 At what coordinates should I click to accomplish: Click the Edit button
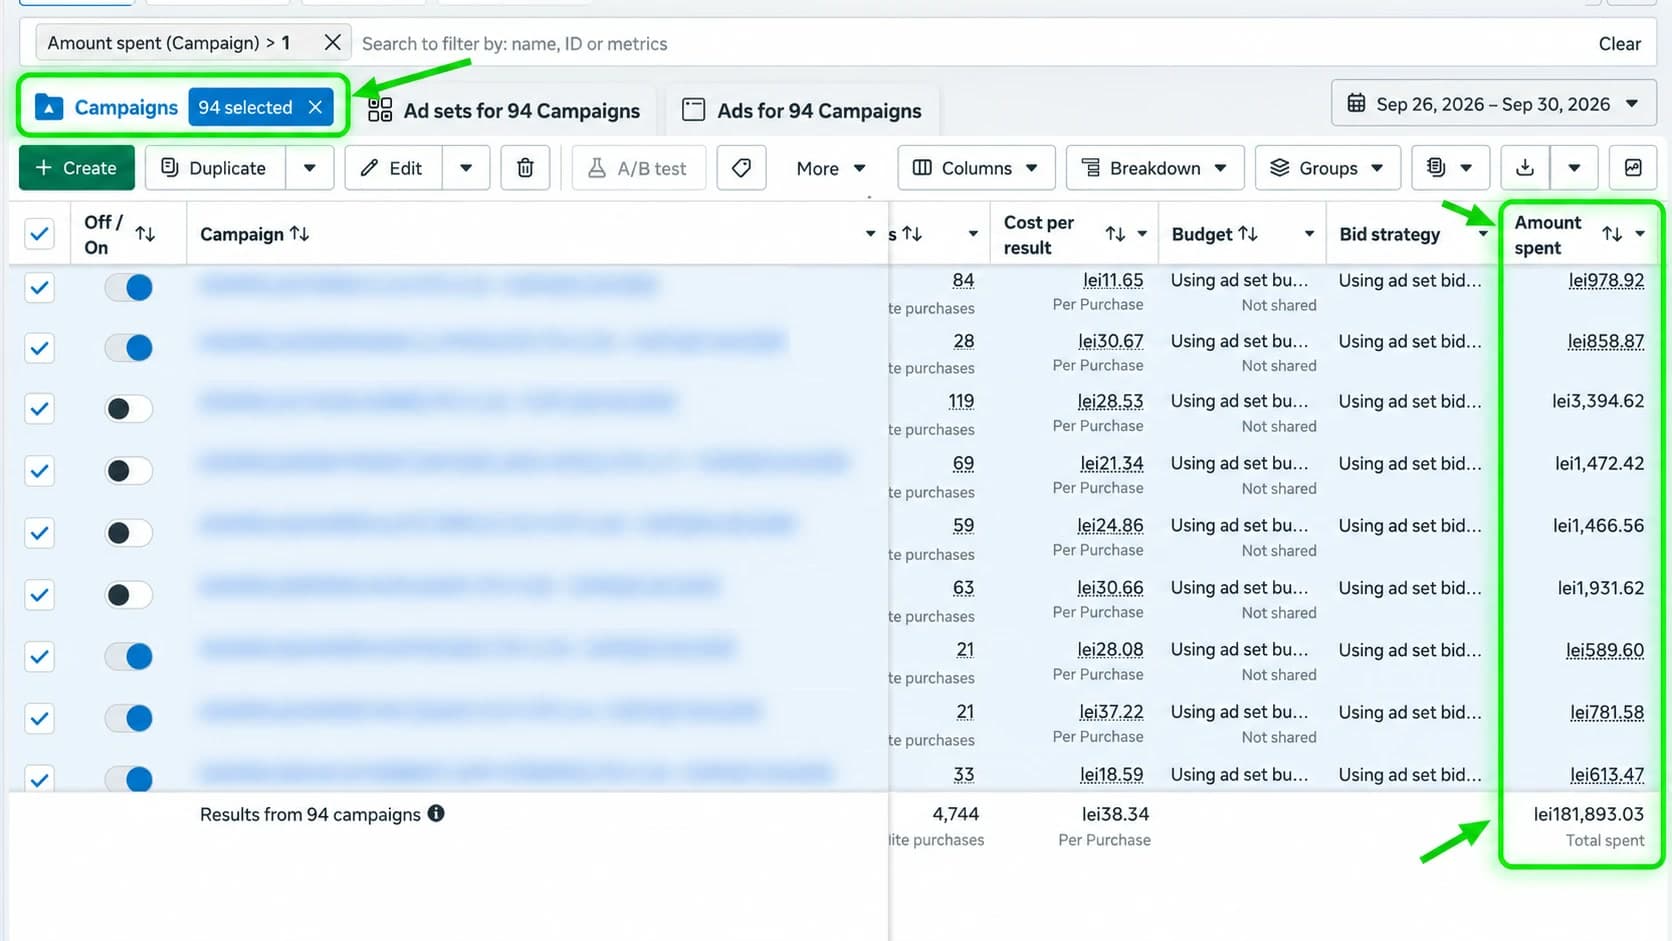[393, 168]
